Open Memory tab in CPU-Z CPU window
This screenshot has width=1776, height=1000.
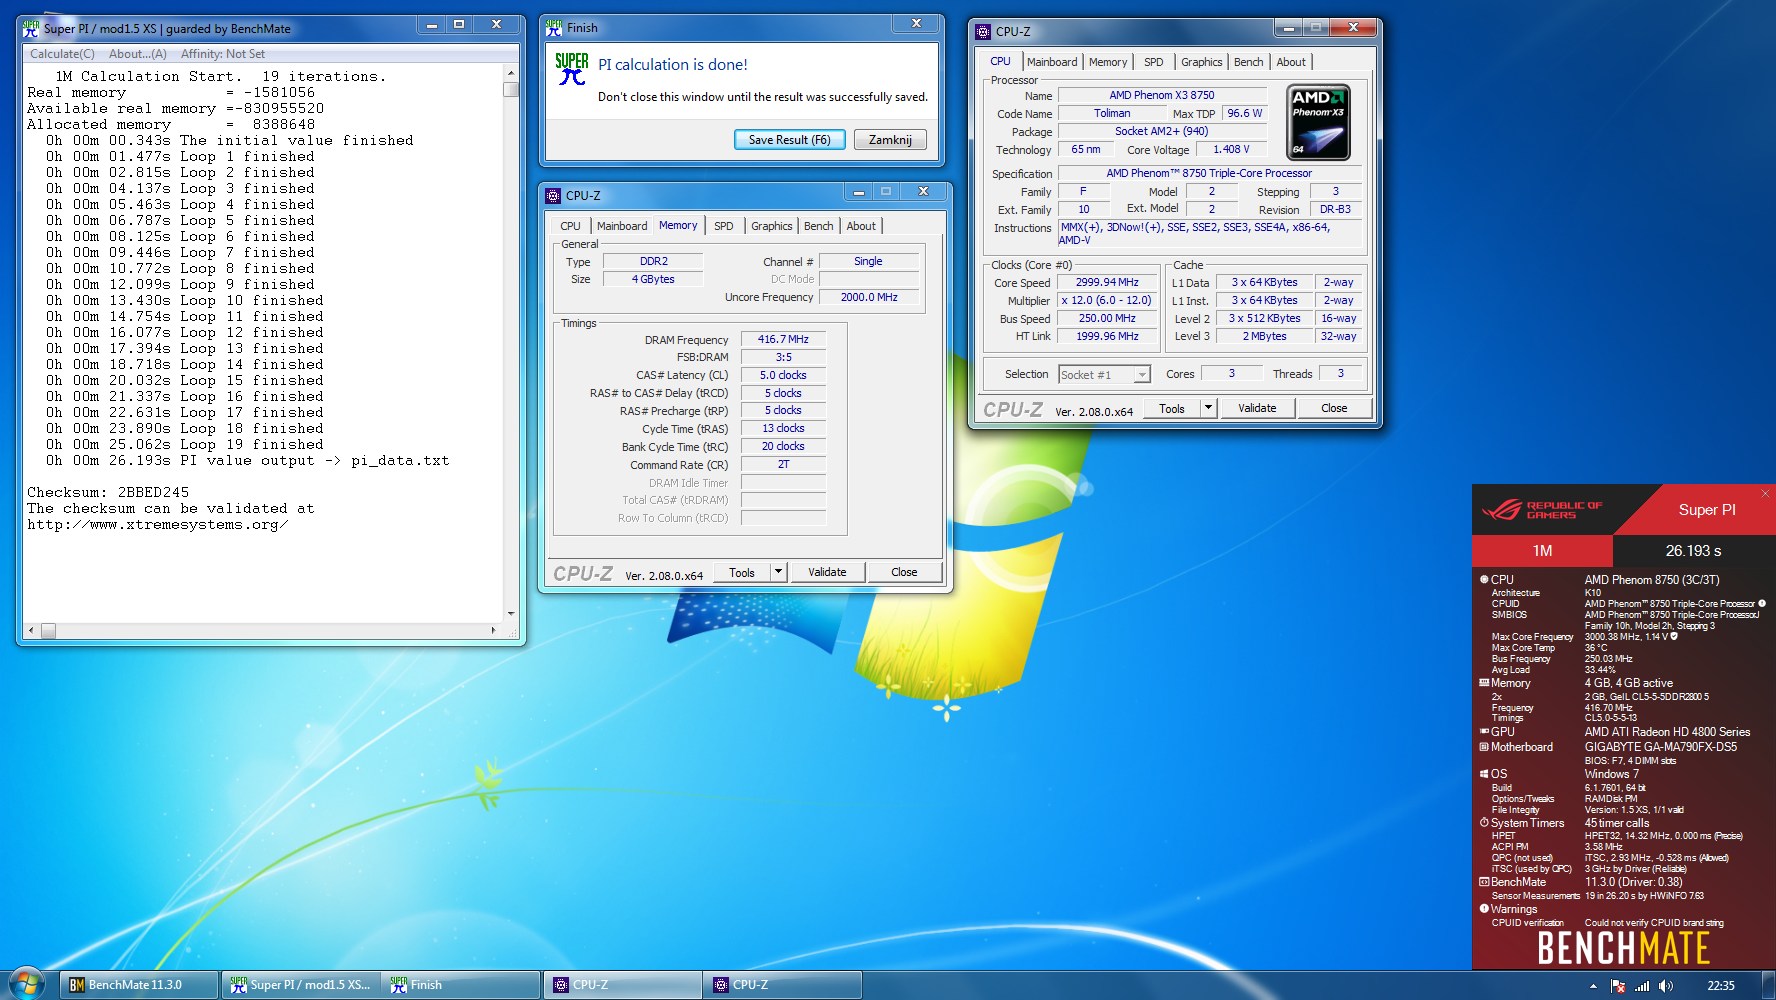1108,62
